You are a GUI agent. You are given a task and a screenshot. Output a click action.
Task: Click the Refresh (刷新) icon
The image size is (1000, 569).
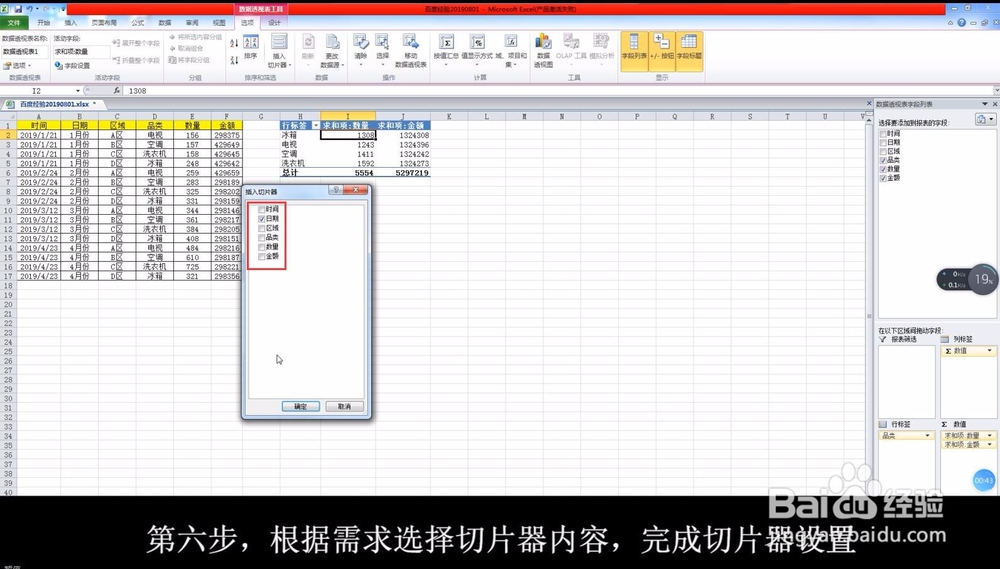click(x=308, y=48)
